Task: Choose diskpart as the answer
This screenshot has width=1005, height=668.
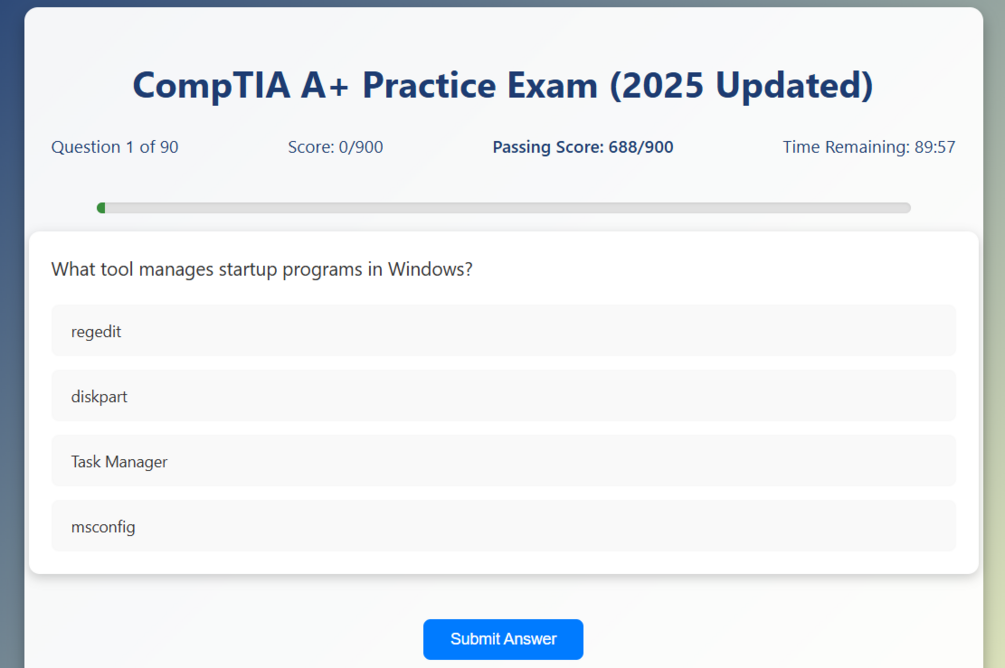Action: tap(503, 396)
